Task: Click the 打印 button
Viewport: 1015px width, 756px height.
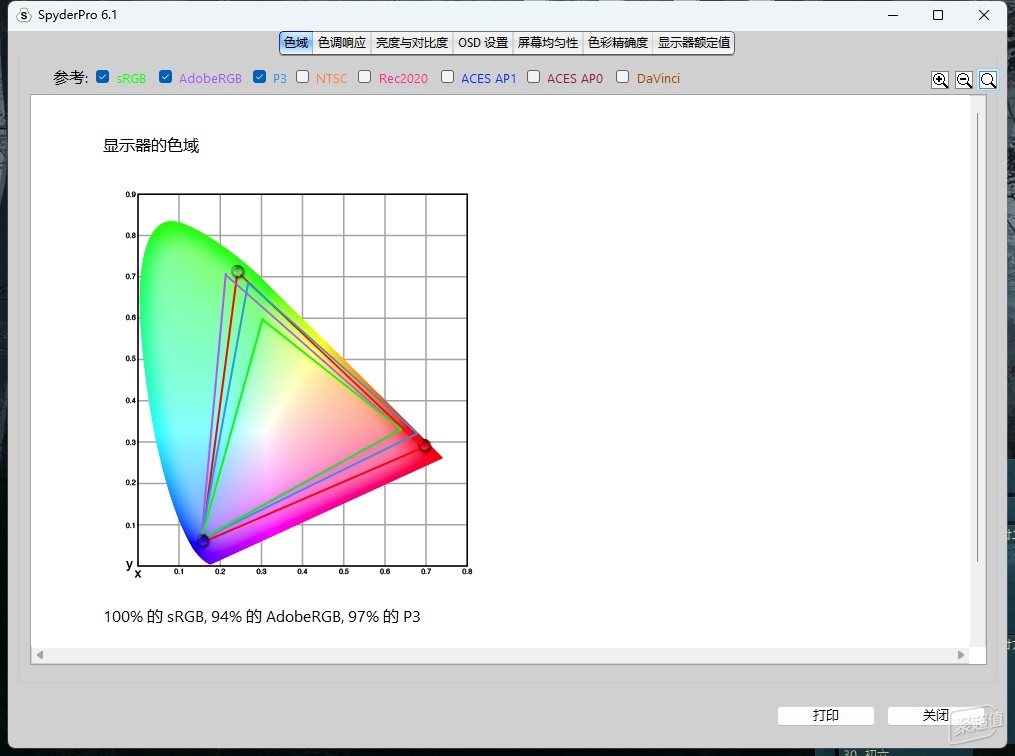Action: (x=826, y=715)
